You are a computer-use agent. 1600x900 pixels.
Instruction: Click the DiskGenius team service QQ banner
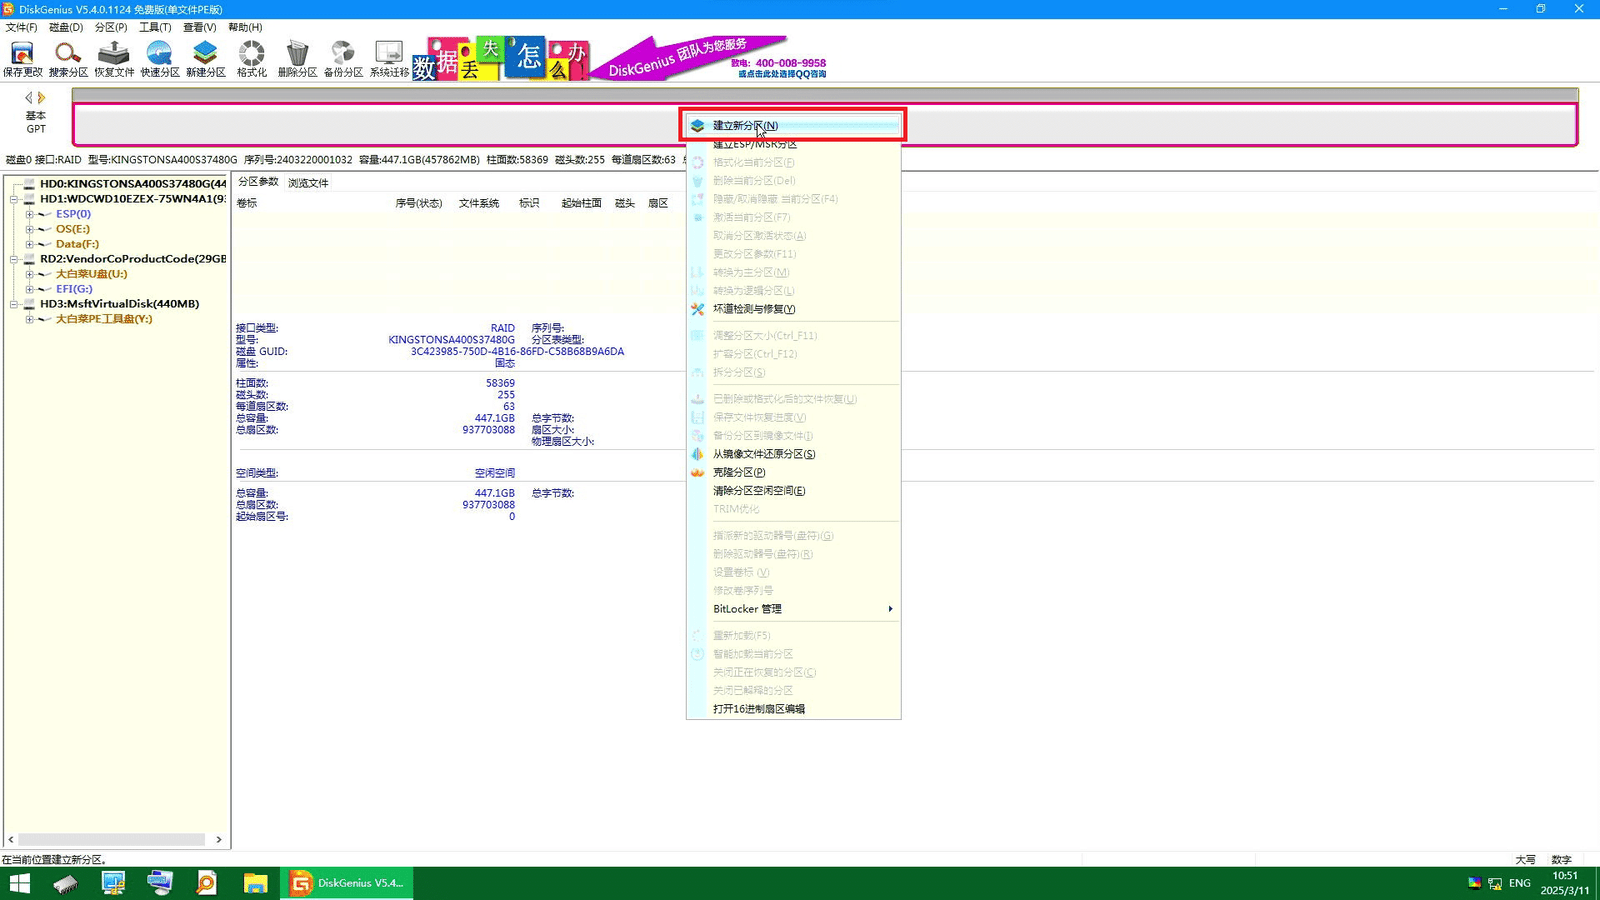tap(710, 59)
